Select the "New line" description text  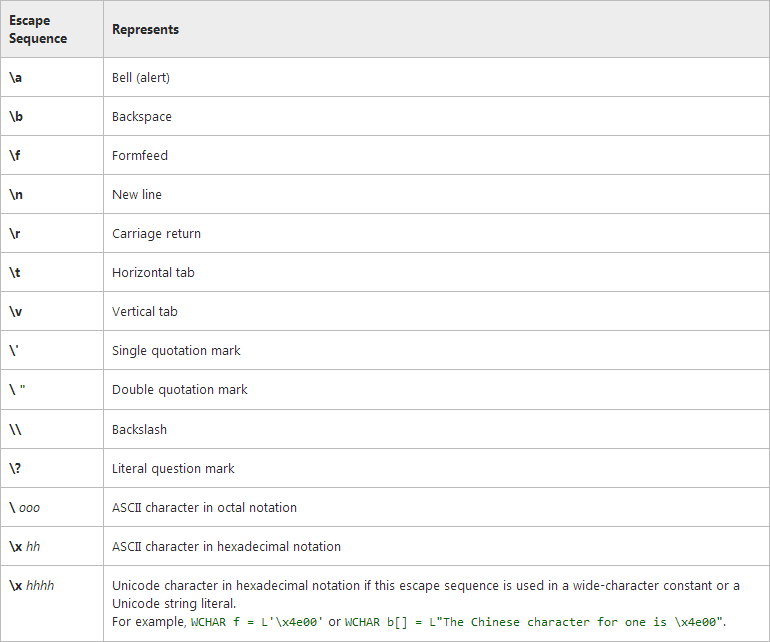[137, 194]
